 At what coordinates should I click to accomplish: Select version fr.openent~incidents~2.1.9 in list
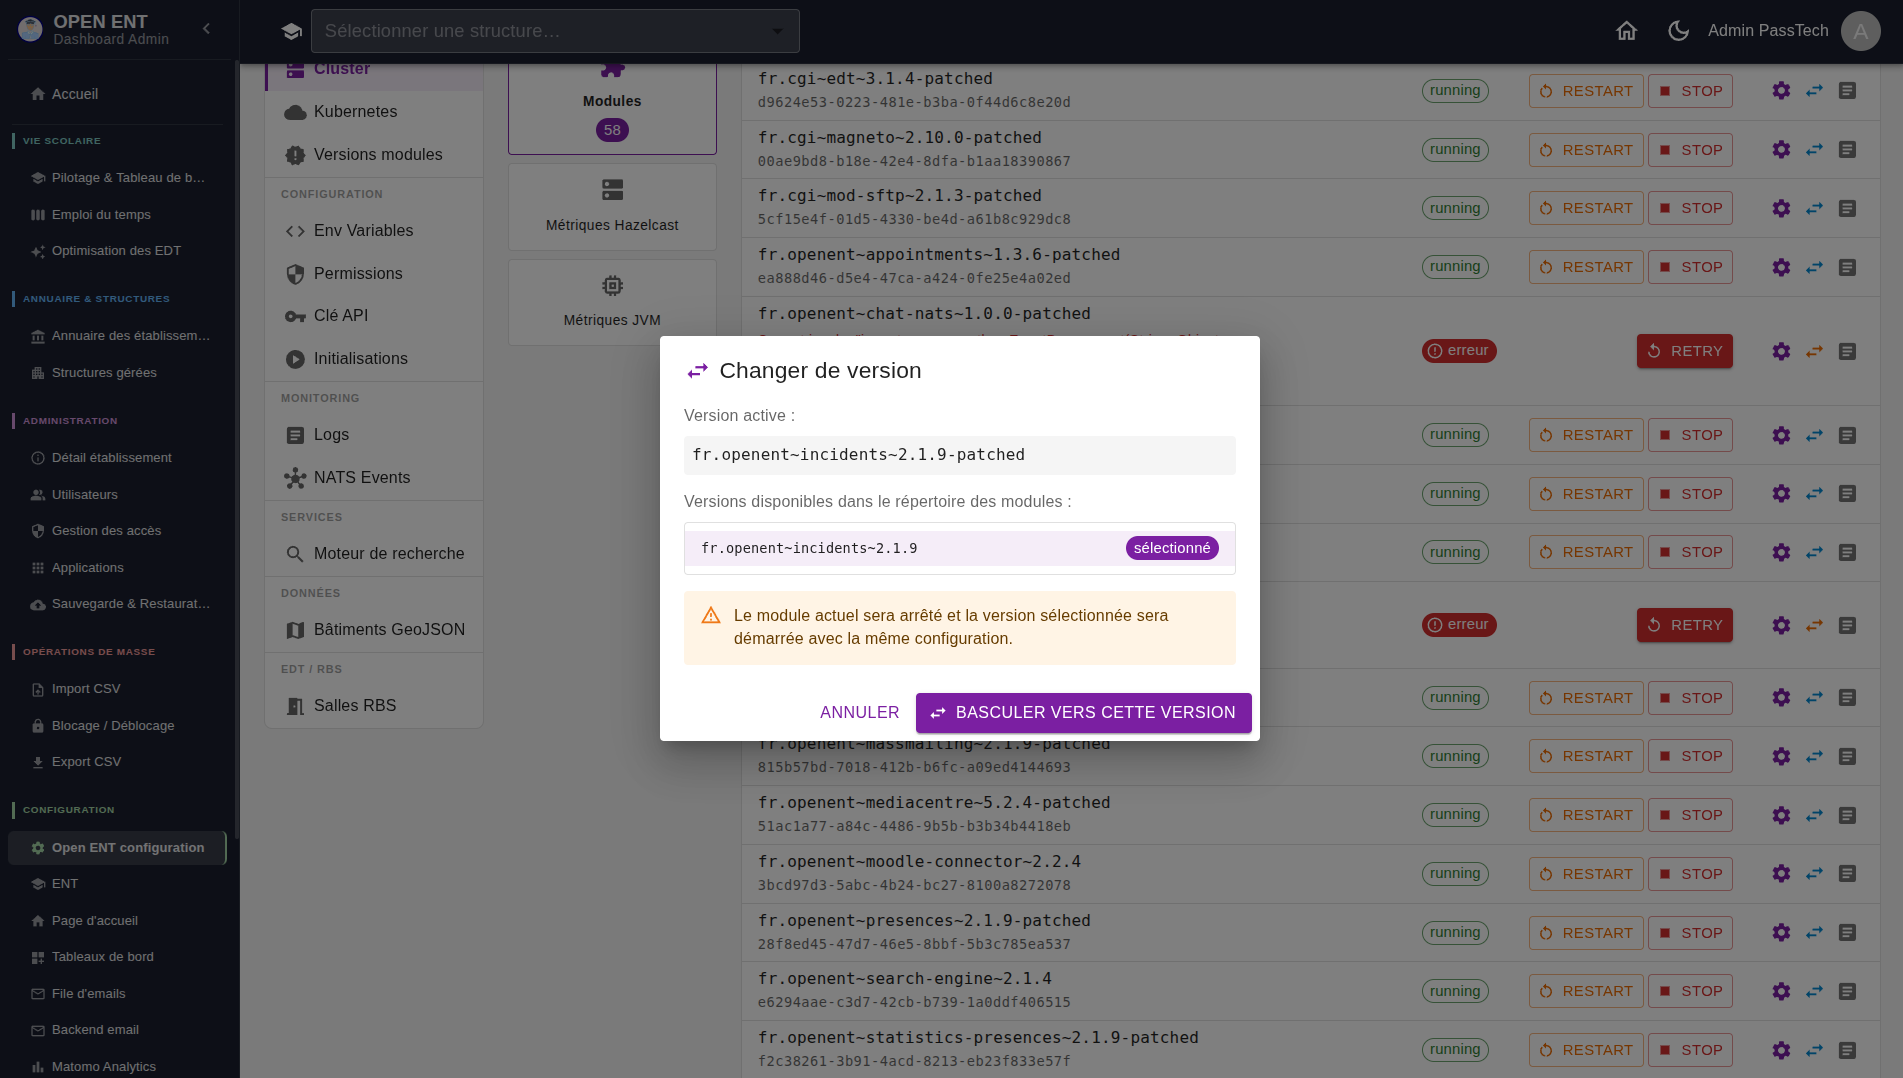click(959, 548)
